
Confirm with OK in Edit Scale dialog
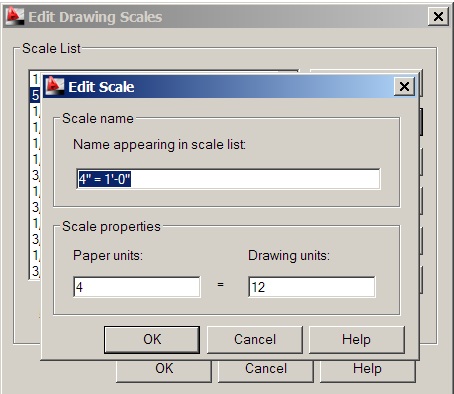152,340
